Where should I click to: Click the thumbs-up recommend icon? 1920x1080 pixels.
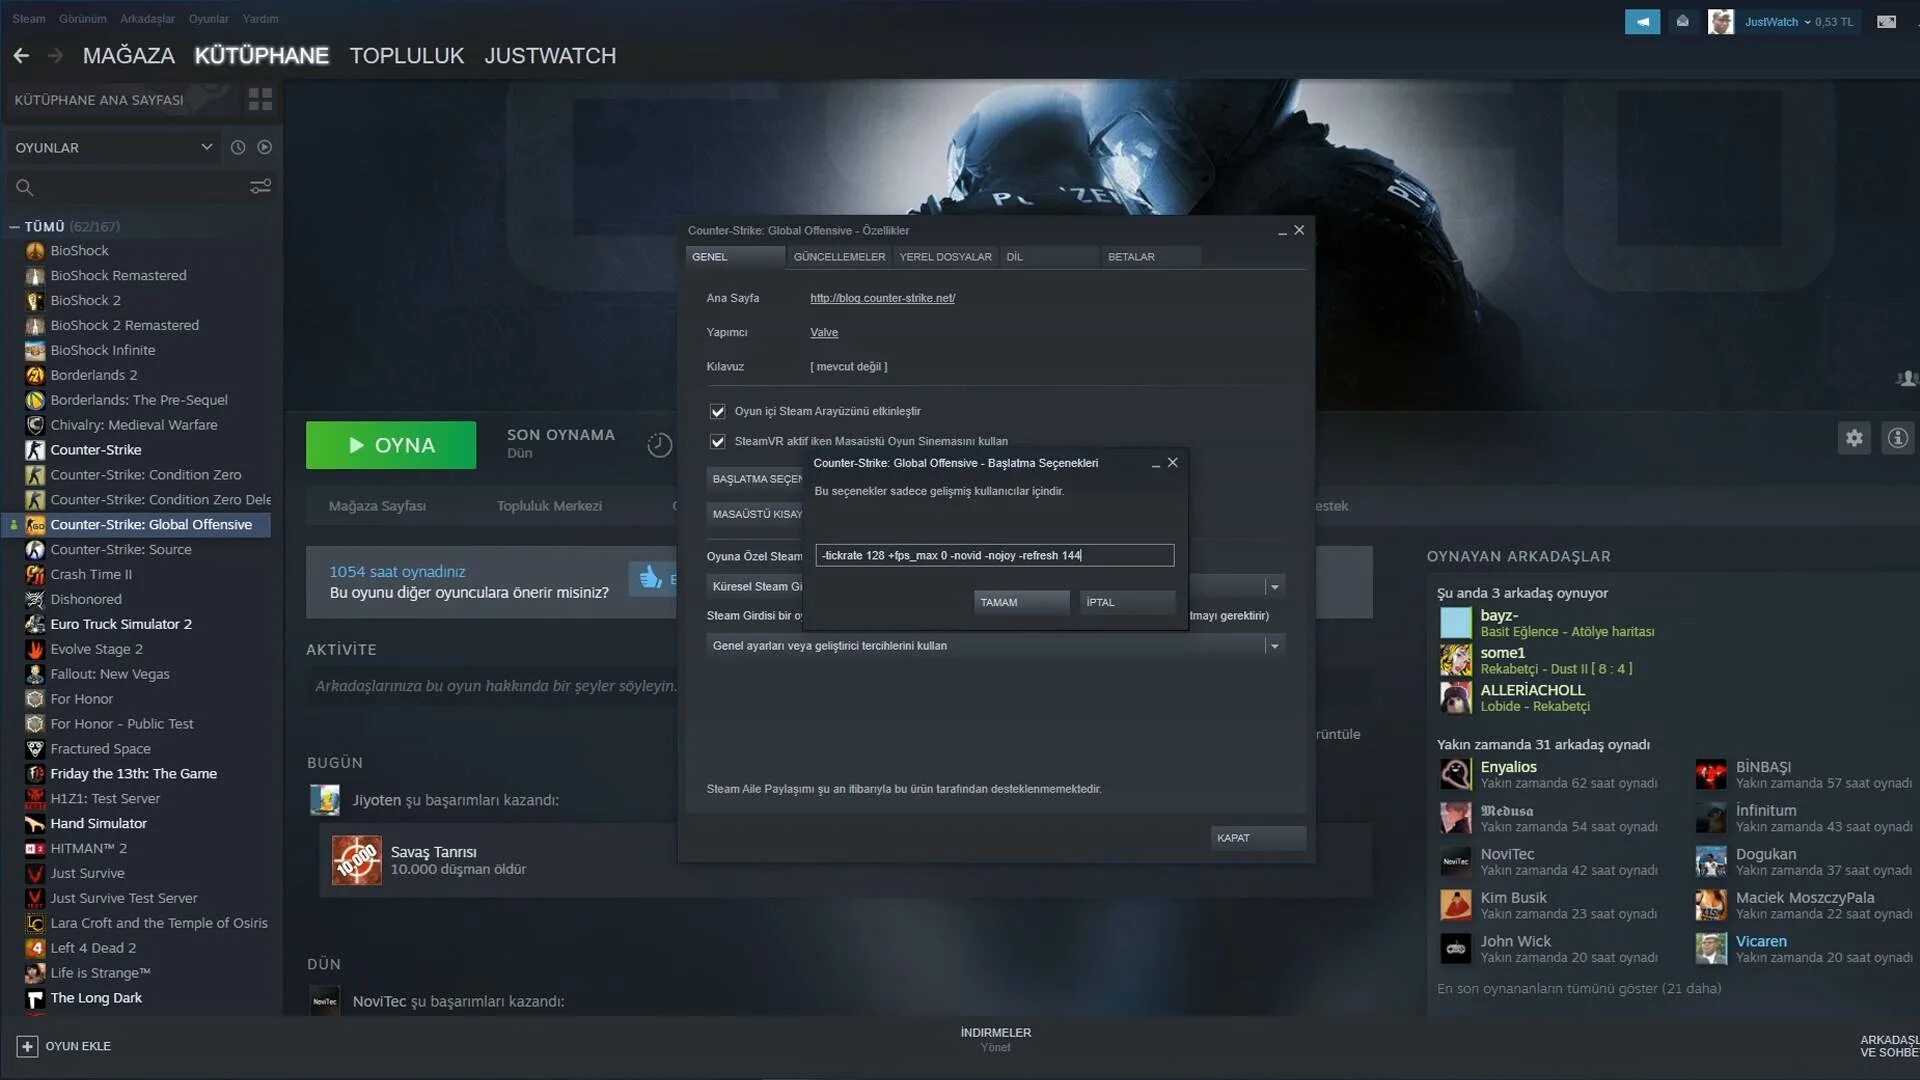tap(651, 578)
